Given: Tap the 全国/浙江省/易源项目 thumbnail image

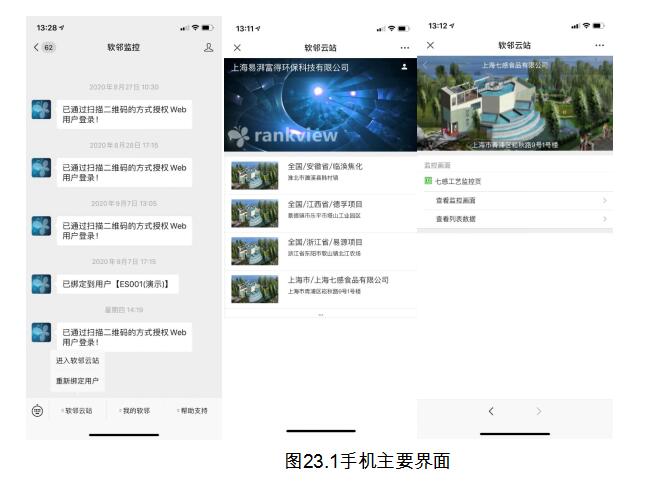Looking at the screenshot, I should pos(254,251).
